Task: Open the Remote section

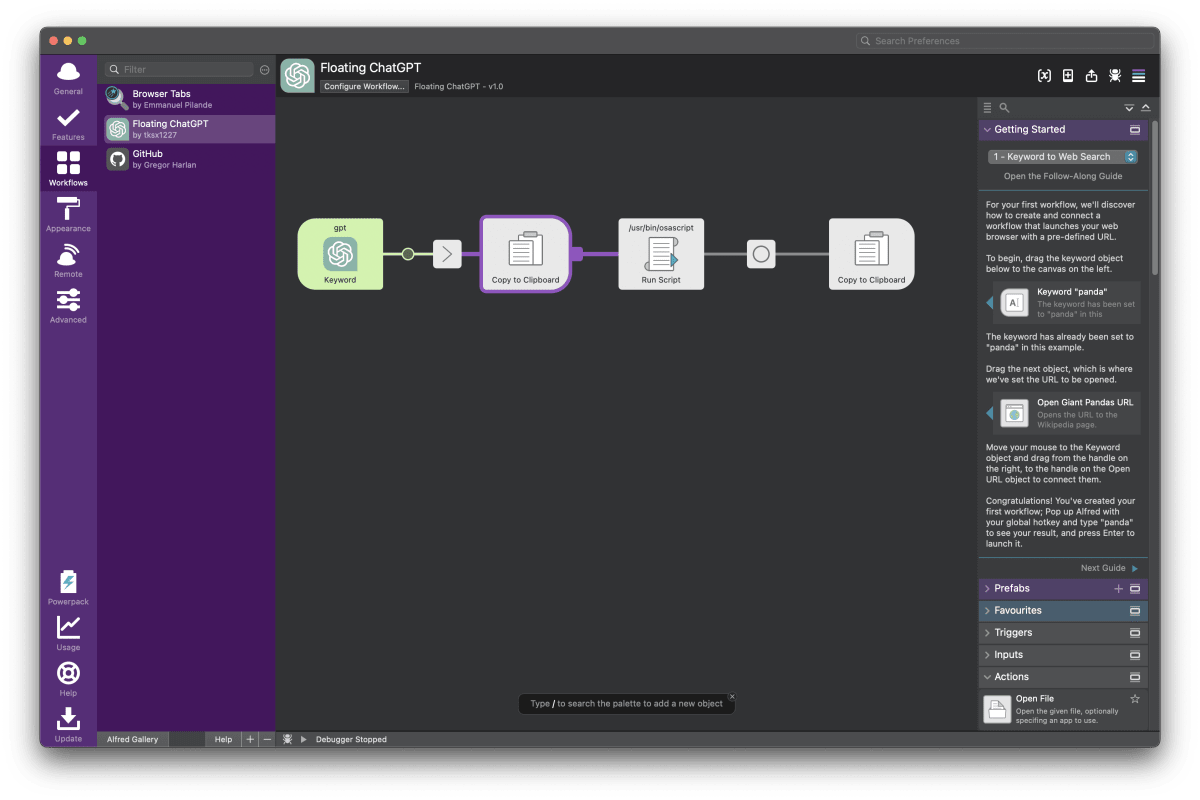Action: (68, 261)
